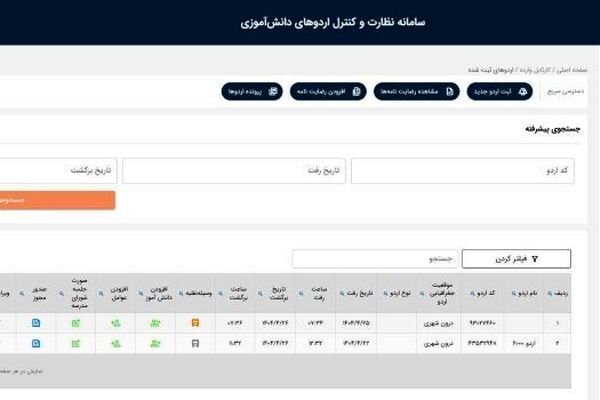Screen dimensions: 600x400
Task: Click the دسترسی سریع label
Action: [x=565, y=91]
